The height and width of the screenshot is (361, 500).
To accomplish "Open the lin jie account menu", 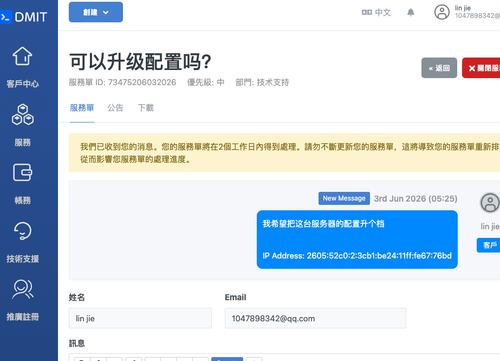I will [477, 12].
